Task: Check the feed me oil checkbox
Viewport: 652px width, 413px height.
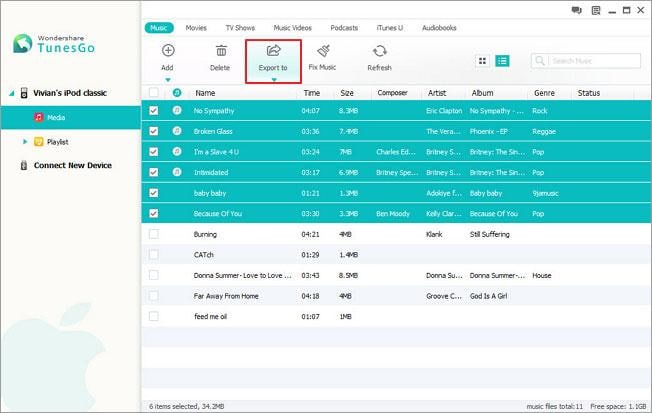Action: pos(153,316)
